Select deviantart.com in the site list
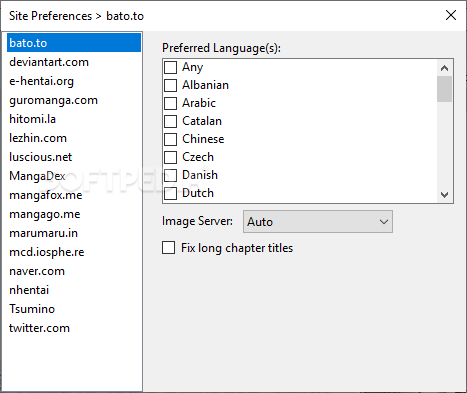Image resolution: width=467 pixels, height=393 pixels. pos(74,62)
